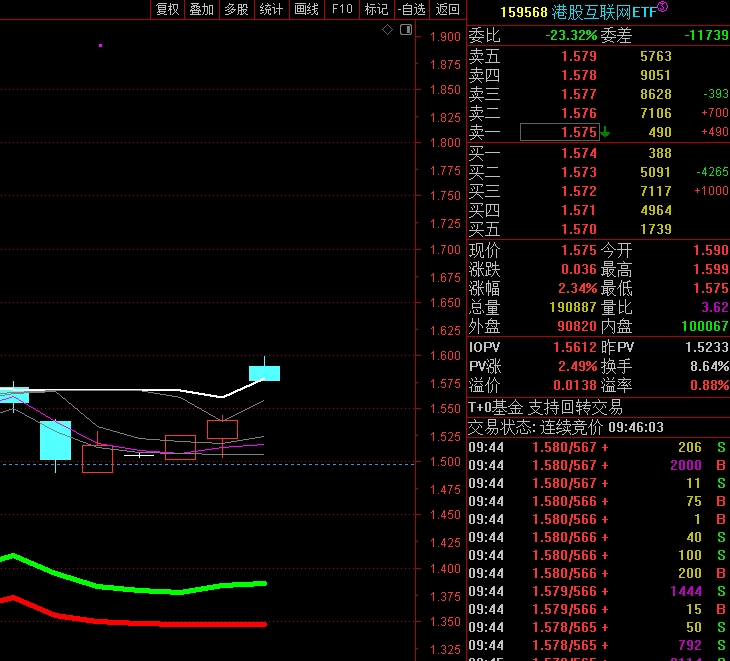Remove from watchlist via -自选
Image resolution: width=730 pixels, height=661 pixels.
pos(412,9)
